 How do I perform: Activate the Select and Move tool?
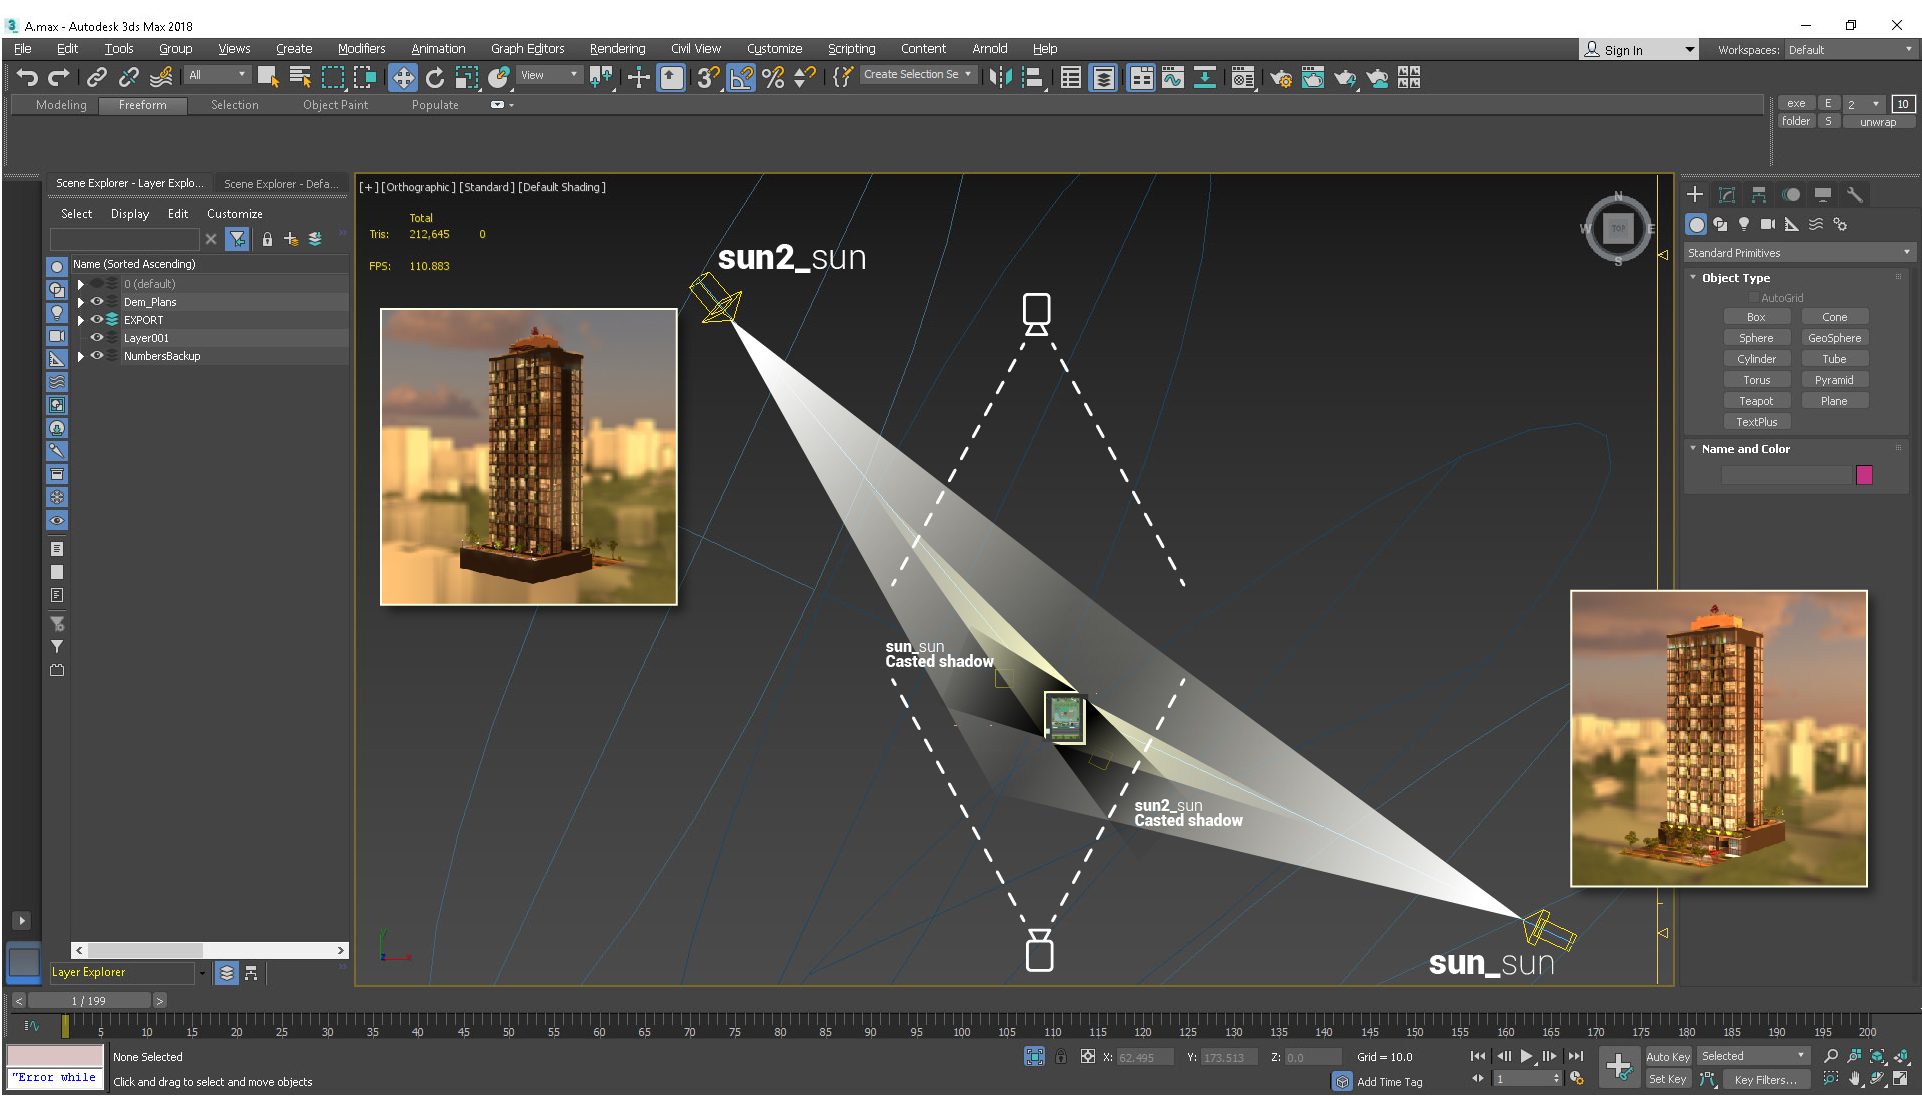tap(402, 77)
